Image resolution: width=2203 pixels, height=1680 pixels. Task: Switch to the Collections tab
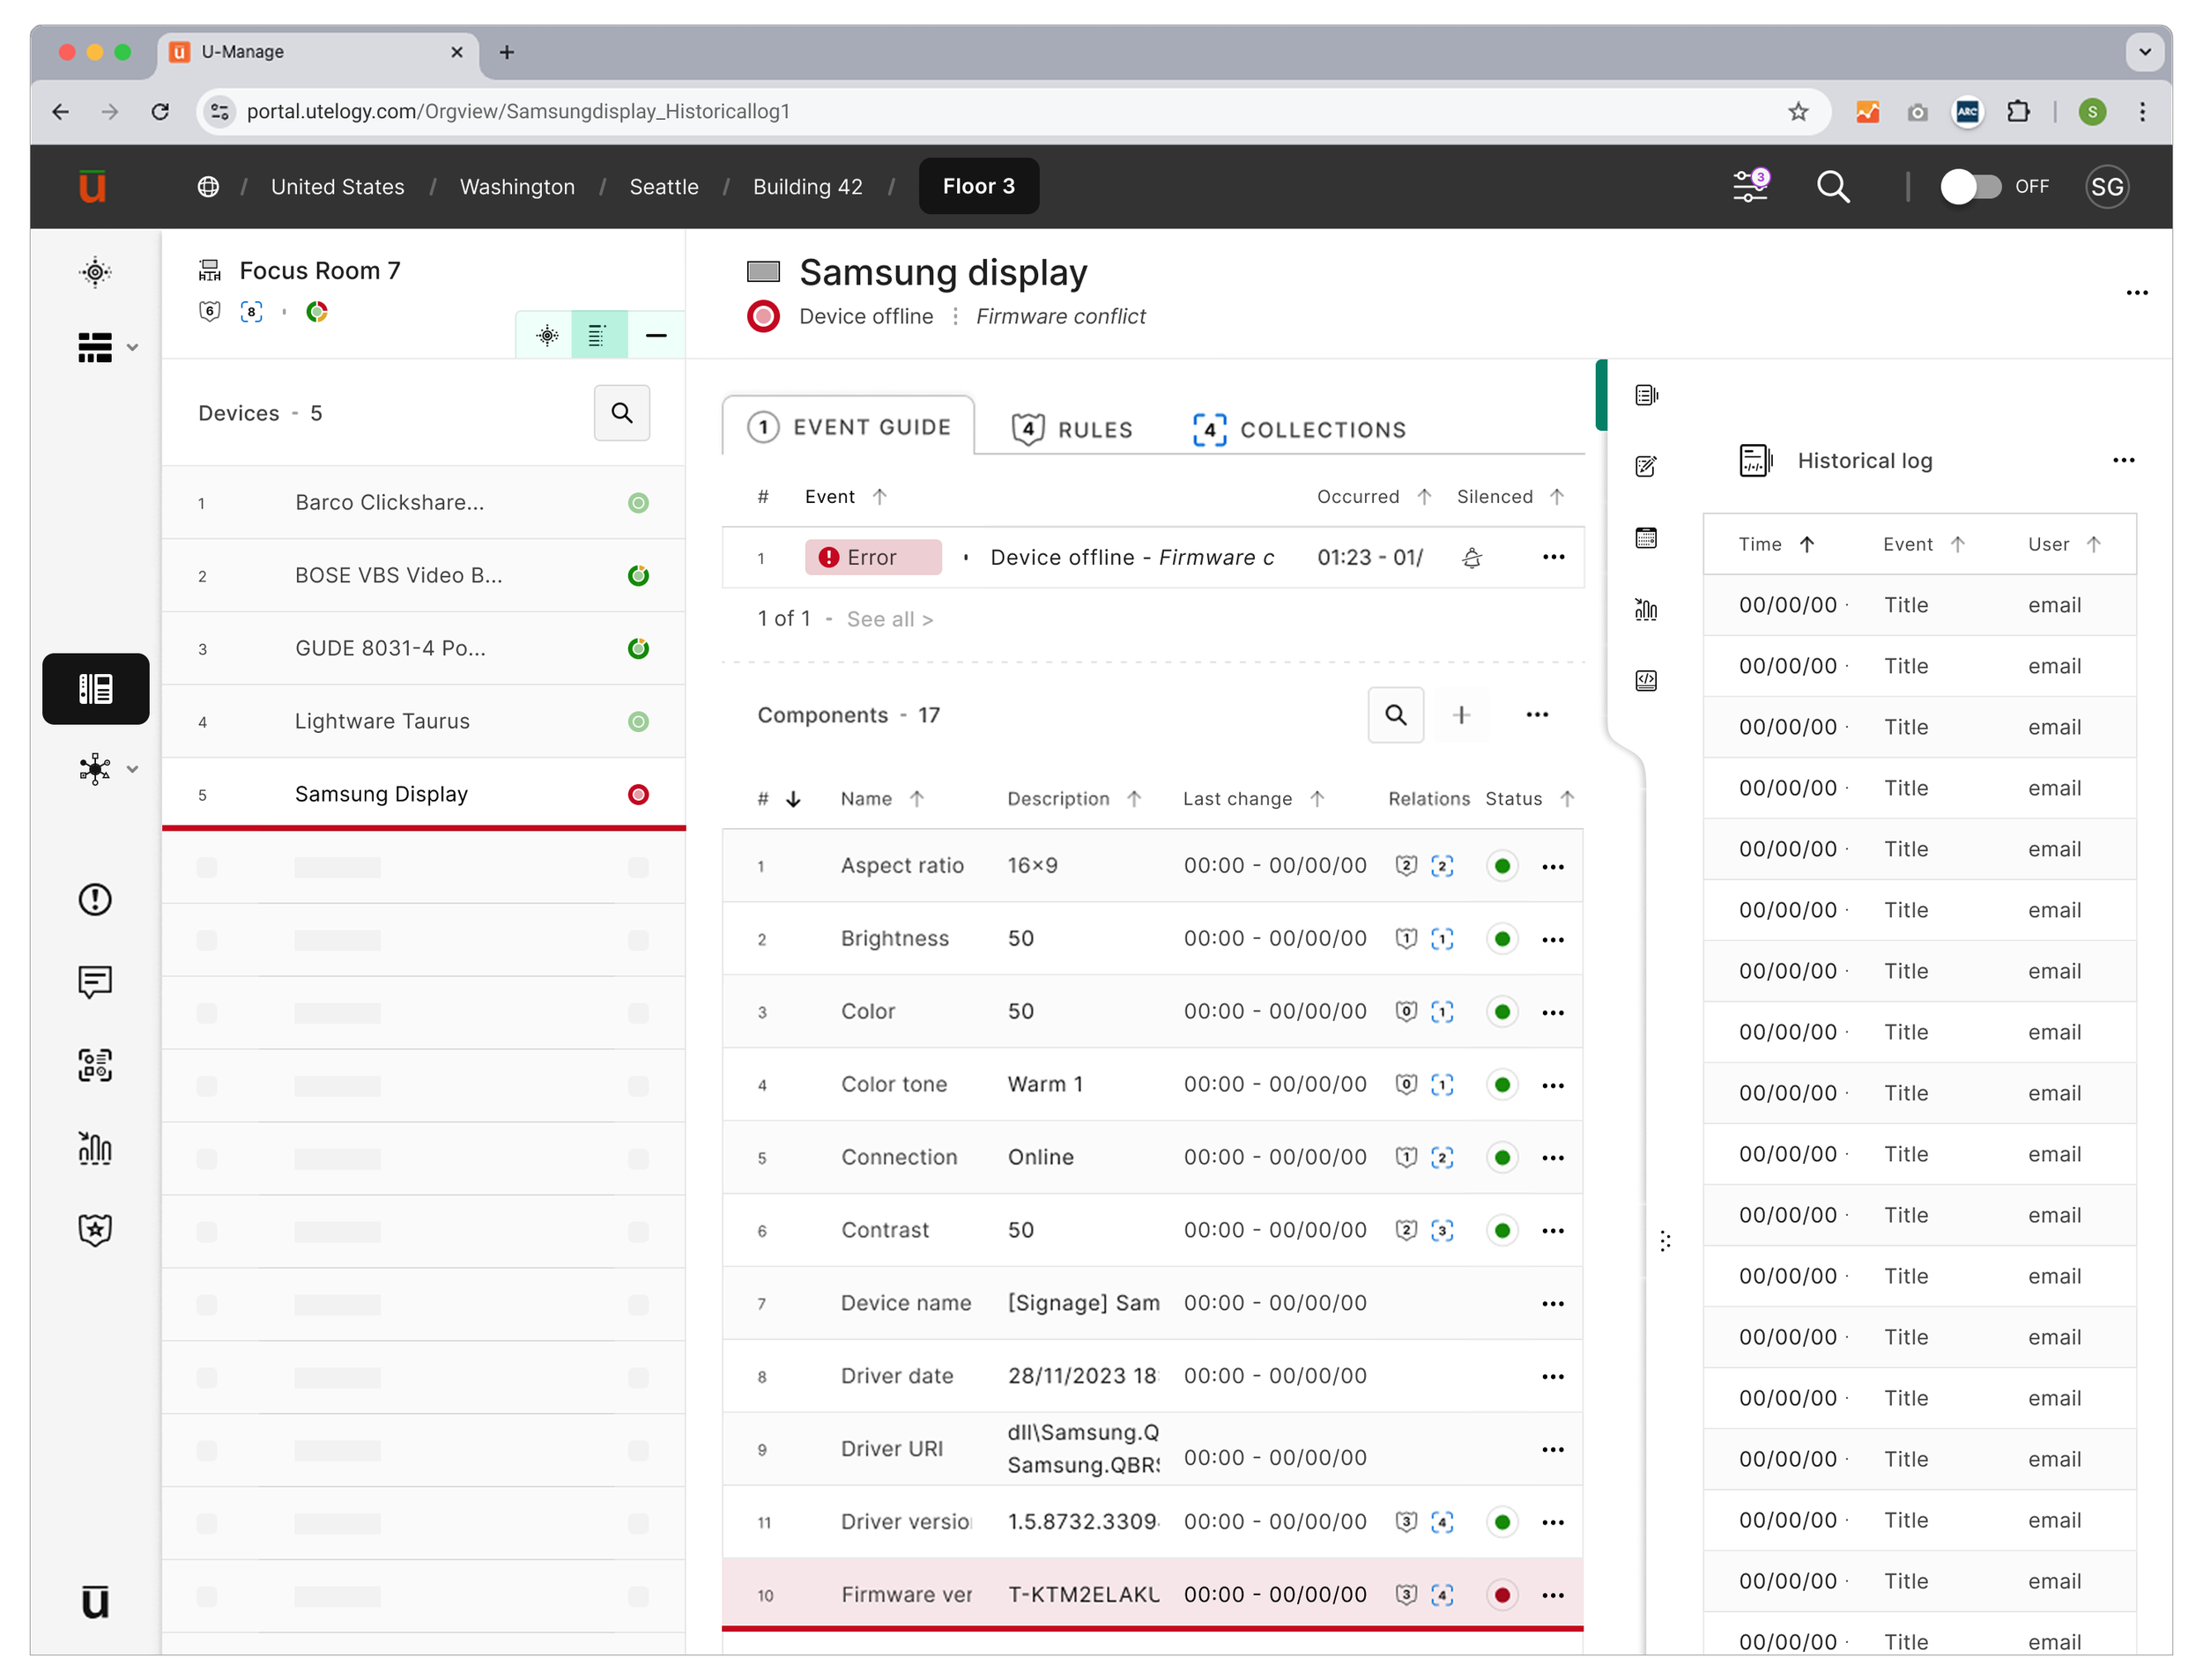(1299, 429)
